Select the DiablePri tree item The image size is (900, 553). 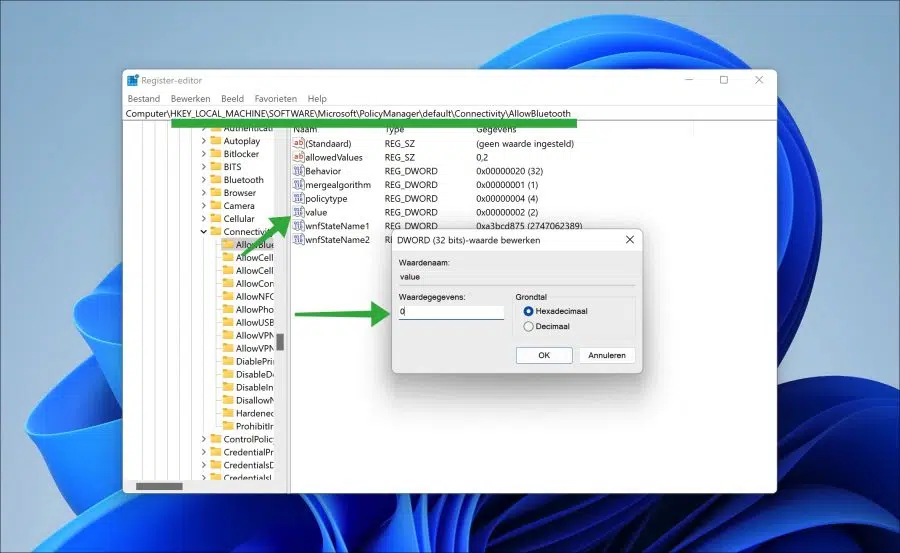tap(254, 361)
